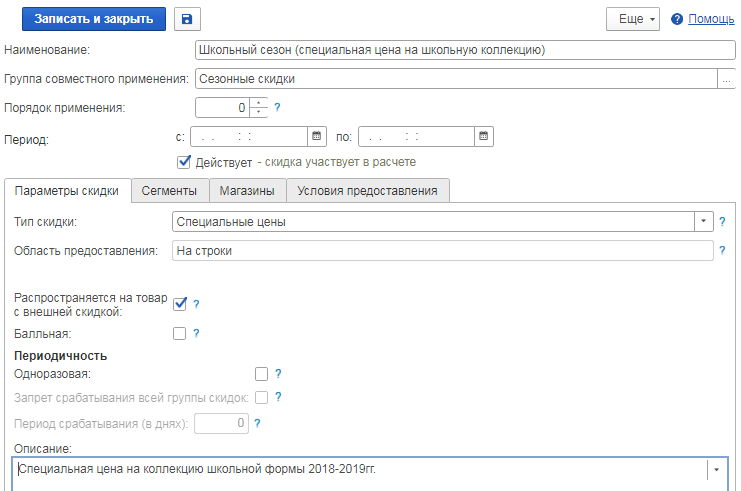Expand the Описание field dropdown arrow
Viewport: 741px width, 491px height.
(716, 469)
